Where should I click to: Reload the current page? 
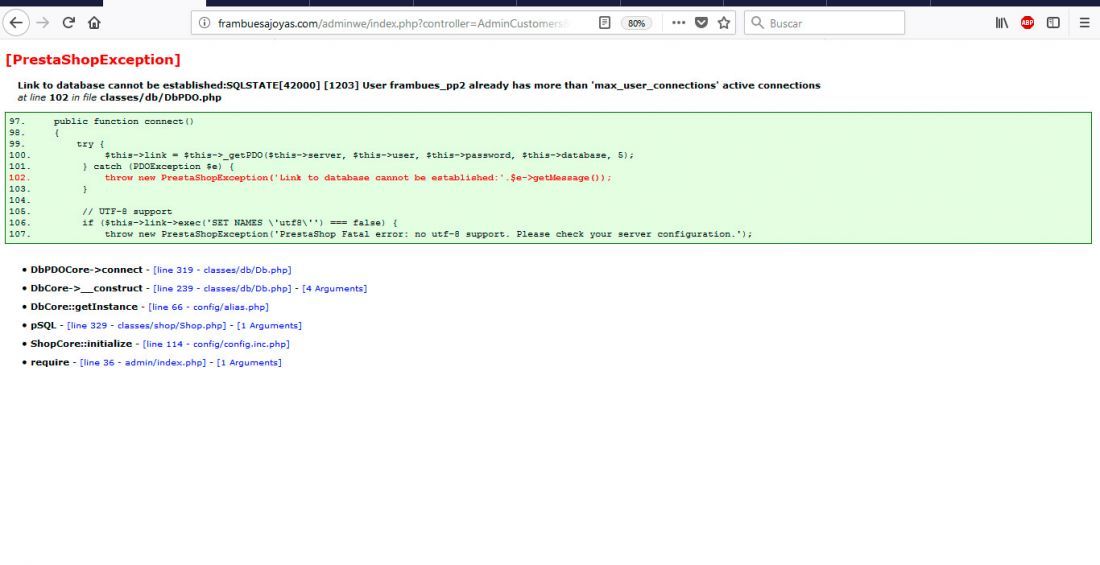[x=69, y=23]
